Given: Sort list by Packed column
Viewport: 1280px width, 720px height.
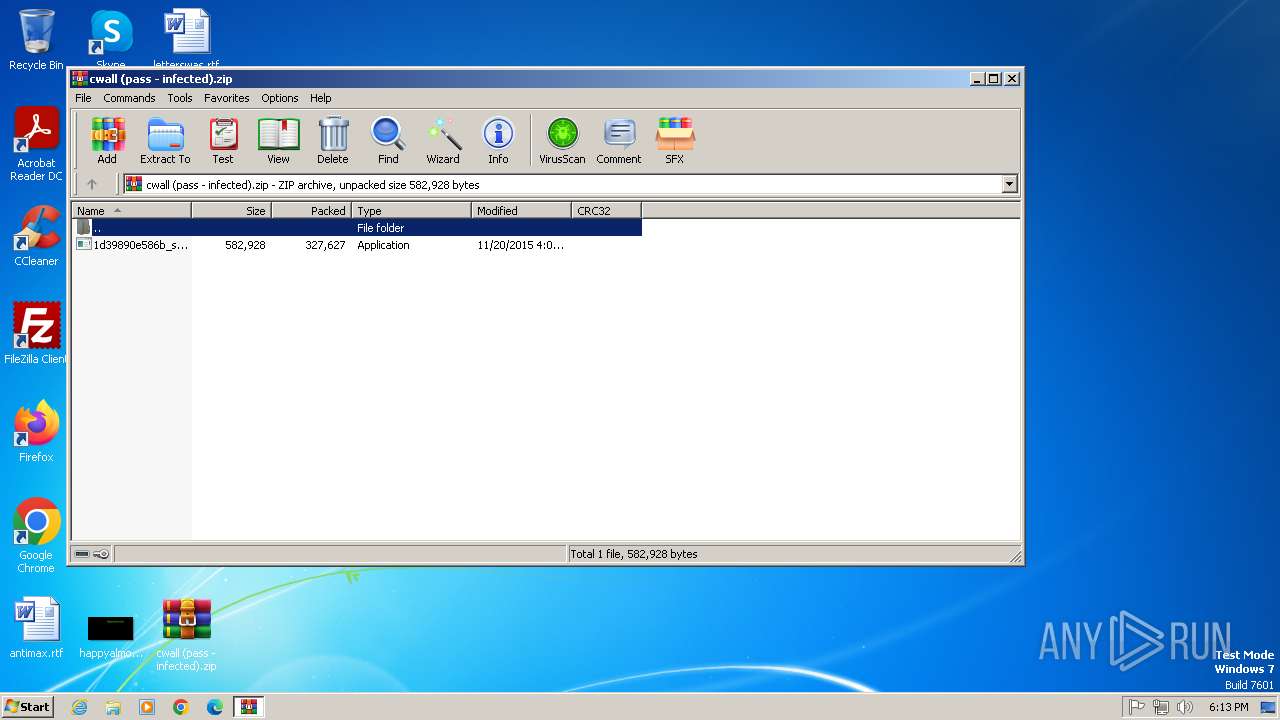Looking at the screenshot, I should 311,211.
